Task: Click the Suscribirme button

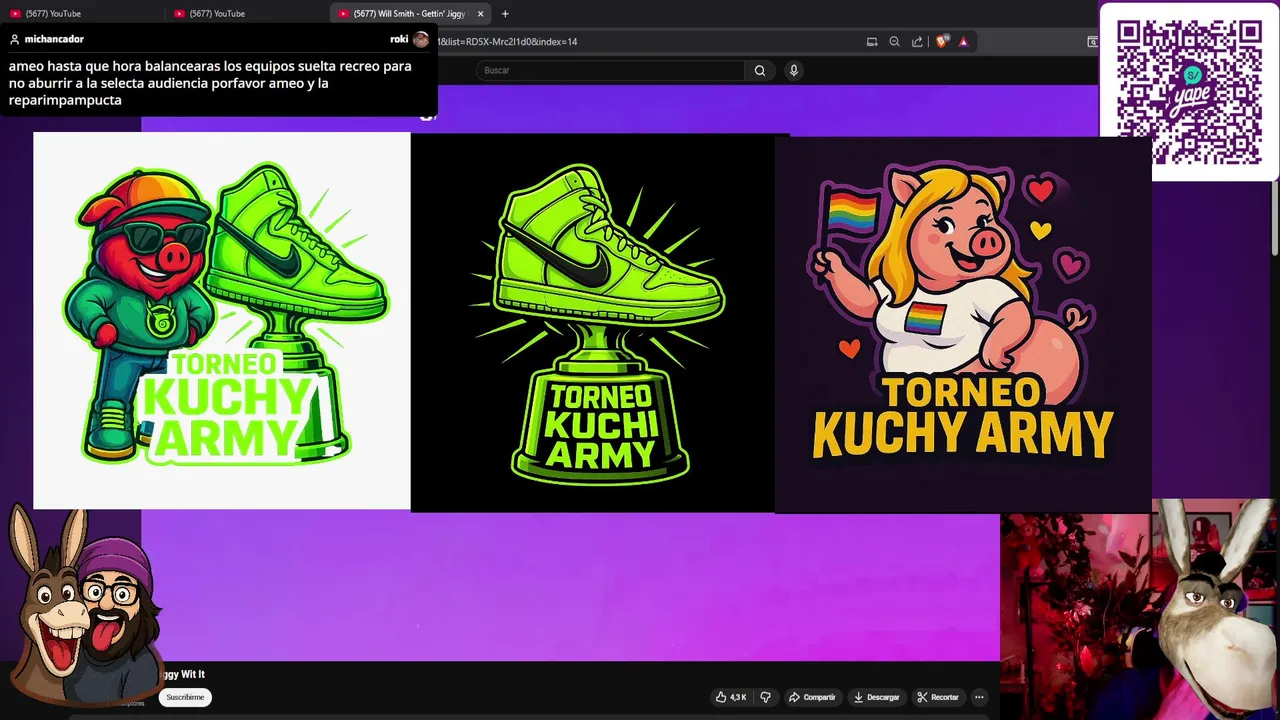Action: (185, 697)
